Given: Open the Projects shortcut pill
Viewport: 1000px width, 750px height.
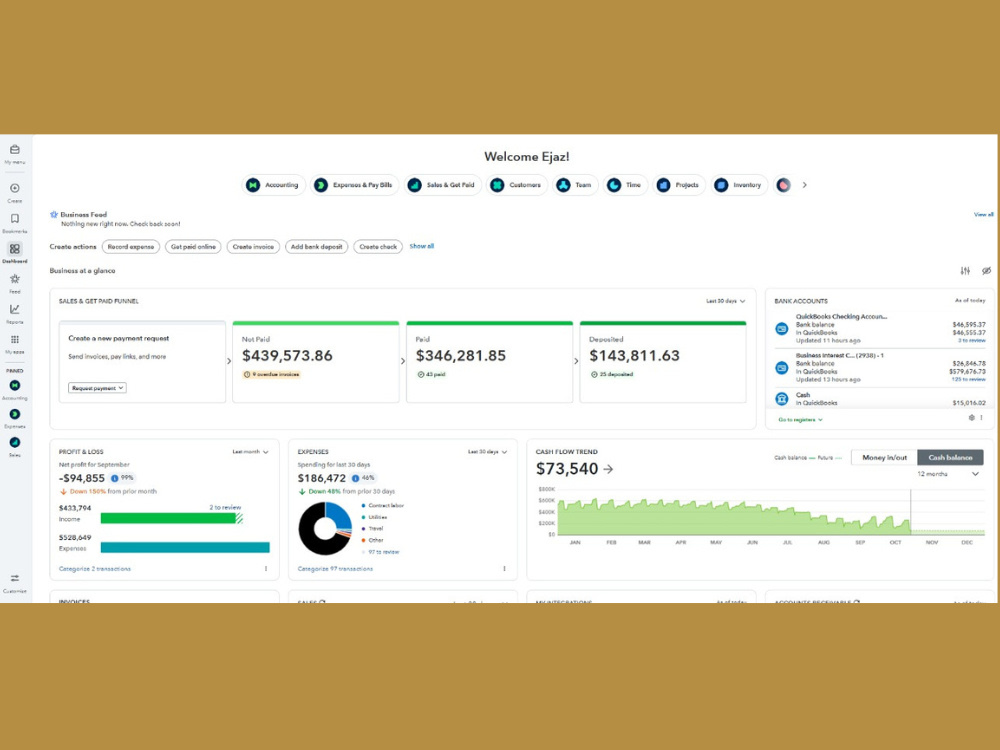Looking at the screenshot, I should (679, 185).
